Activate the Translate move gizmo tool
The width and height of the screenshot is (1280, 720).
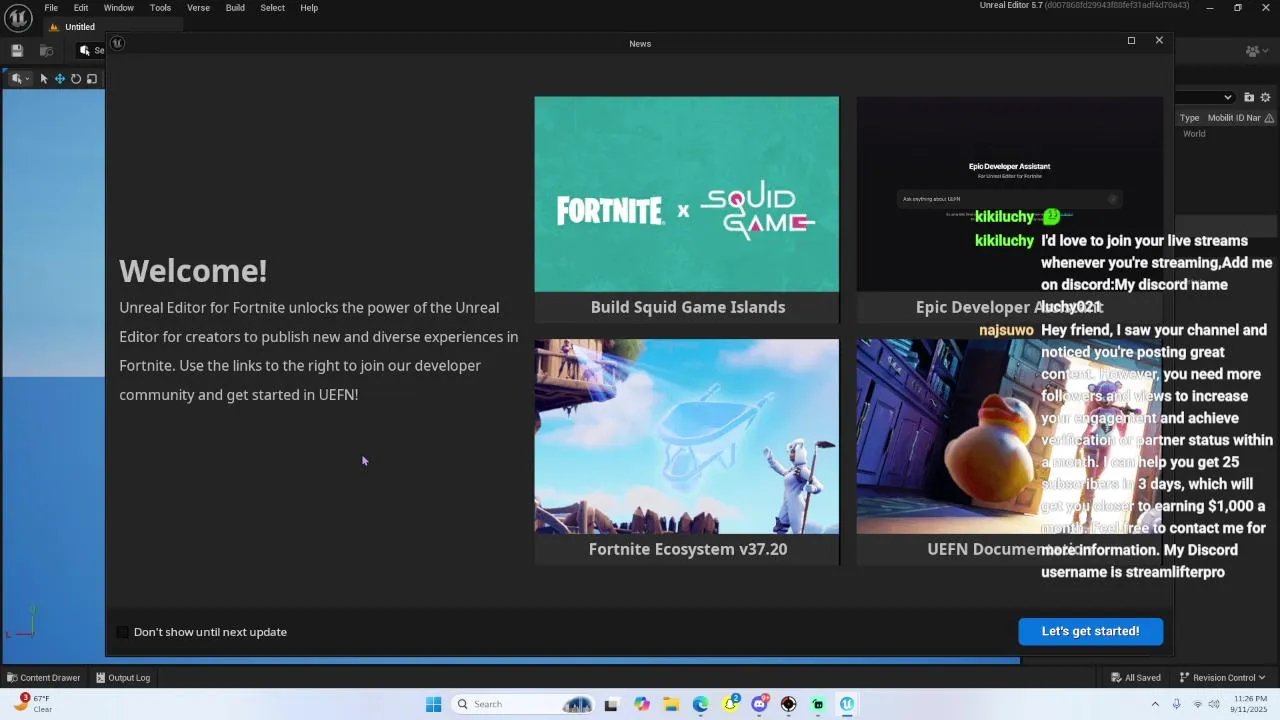[60, 79]
